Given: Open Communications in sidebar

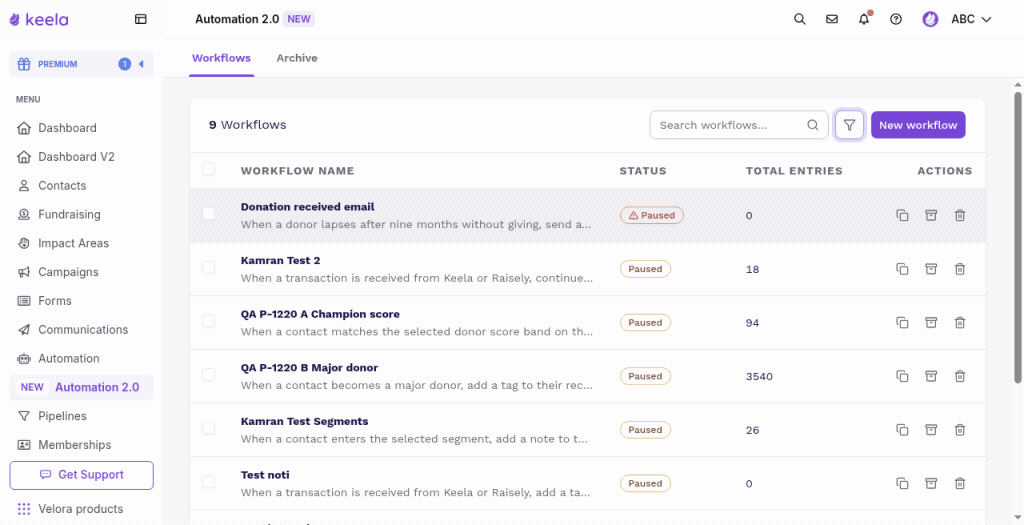Looking at the screenshot, I should (x=83, y=329).
